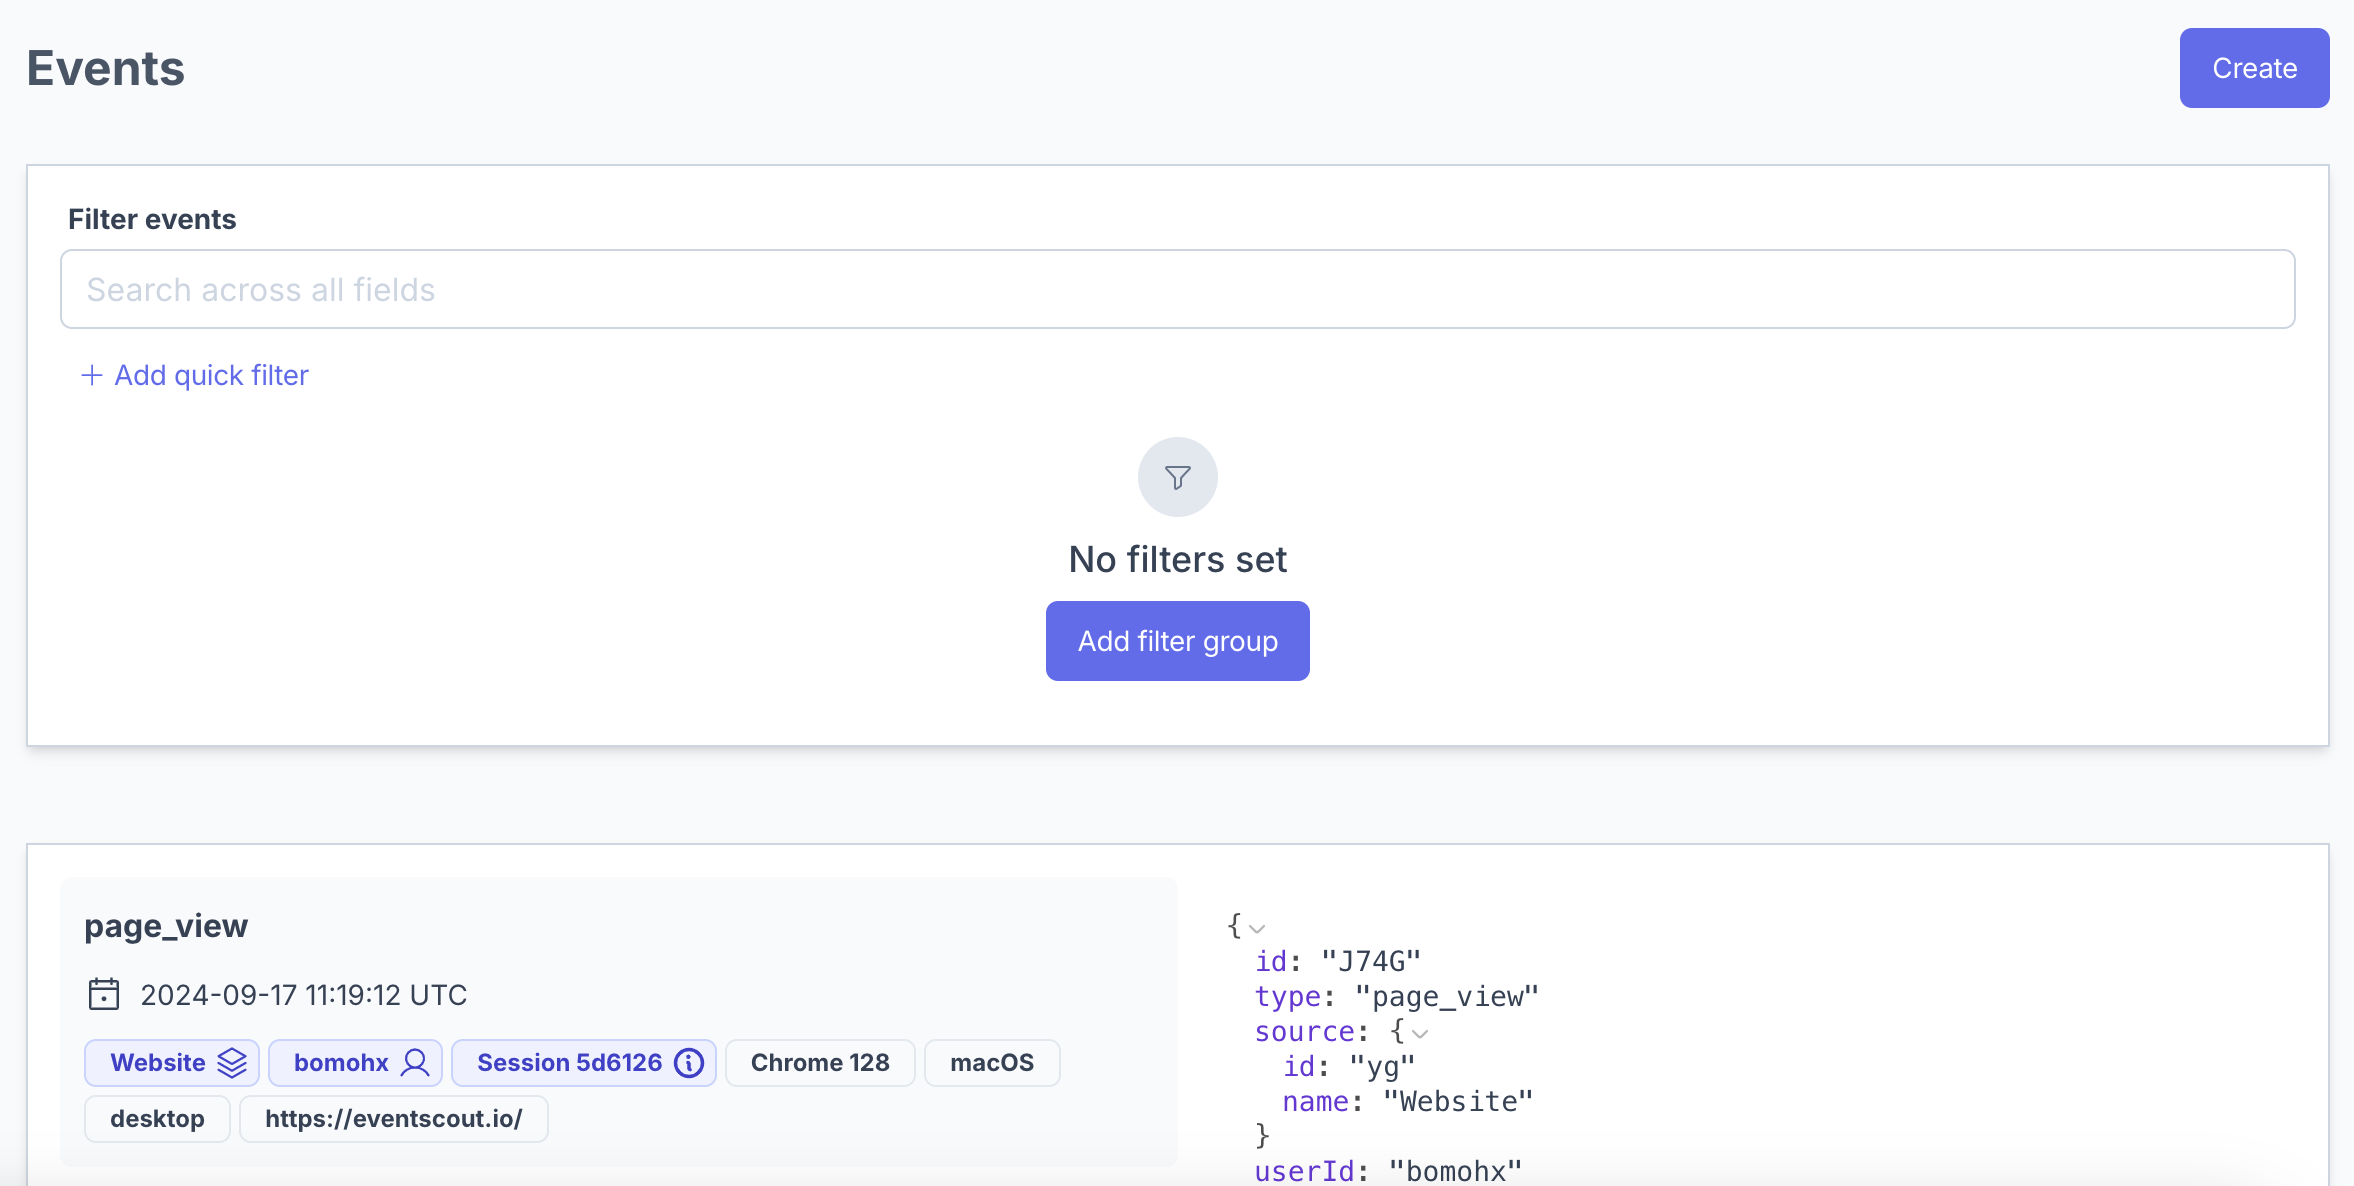The image size is (2354, 1186).
Task: Open the Session 5d6126 tag
Action: pyautogui.click(x=569, y=1062)
